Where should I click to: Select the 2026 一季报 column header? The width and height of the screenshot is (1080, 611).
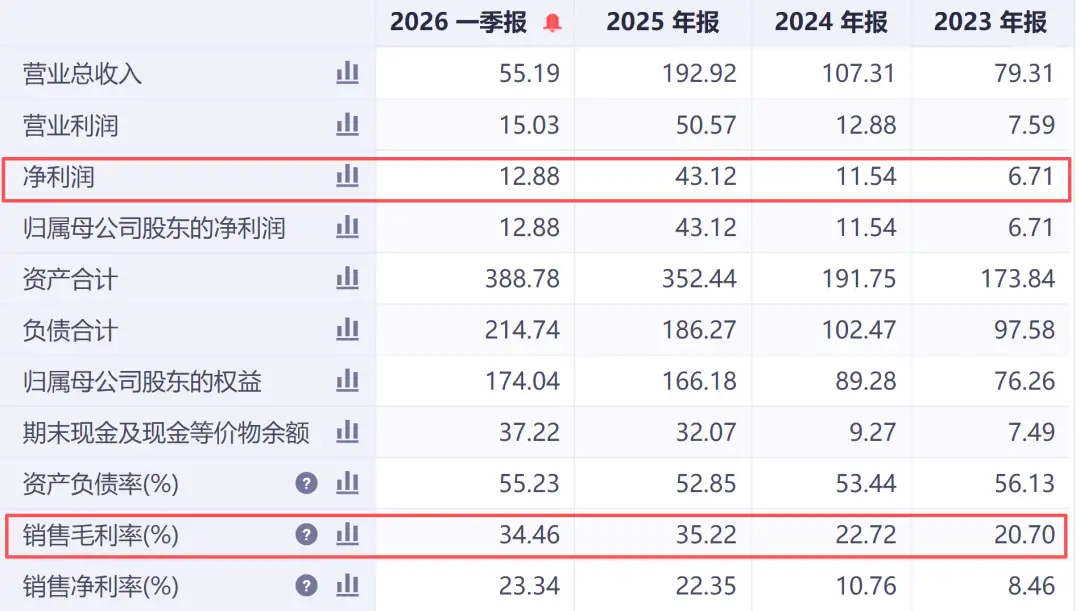coord(458,22)
